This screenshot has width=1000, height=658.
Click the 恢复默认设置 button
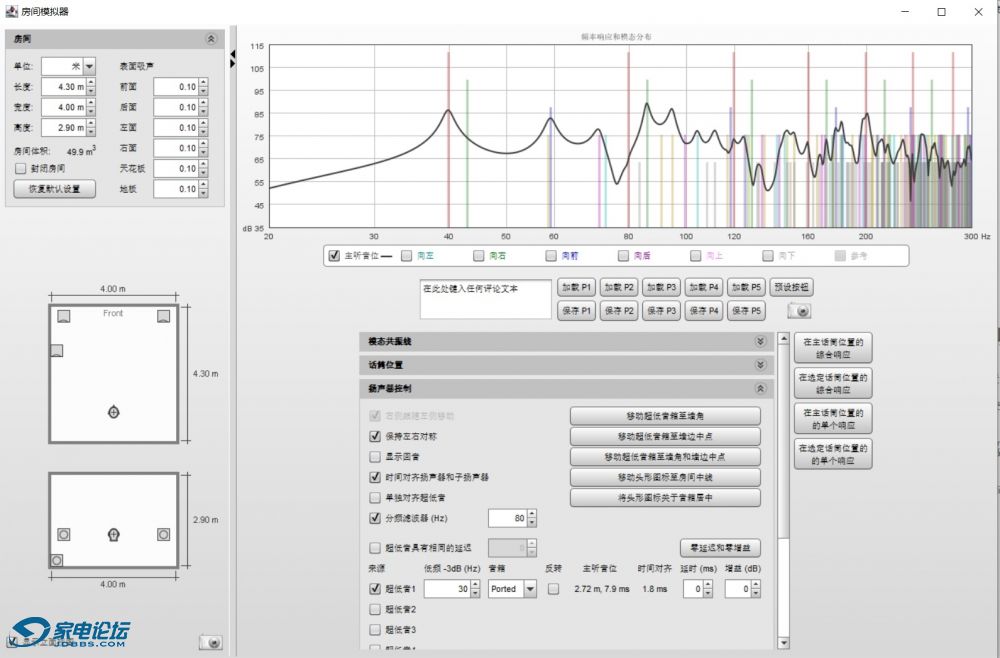[55, 189]
